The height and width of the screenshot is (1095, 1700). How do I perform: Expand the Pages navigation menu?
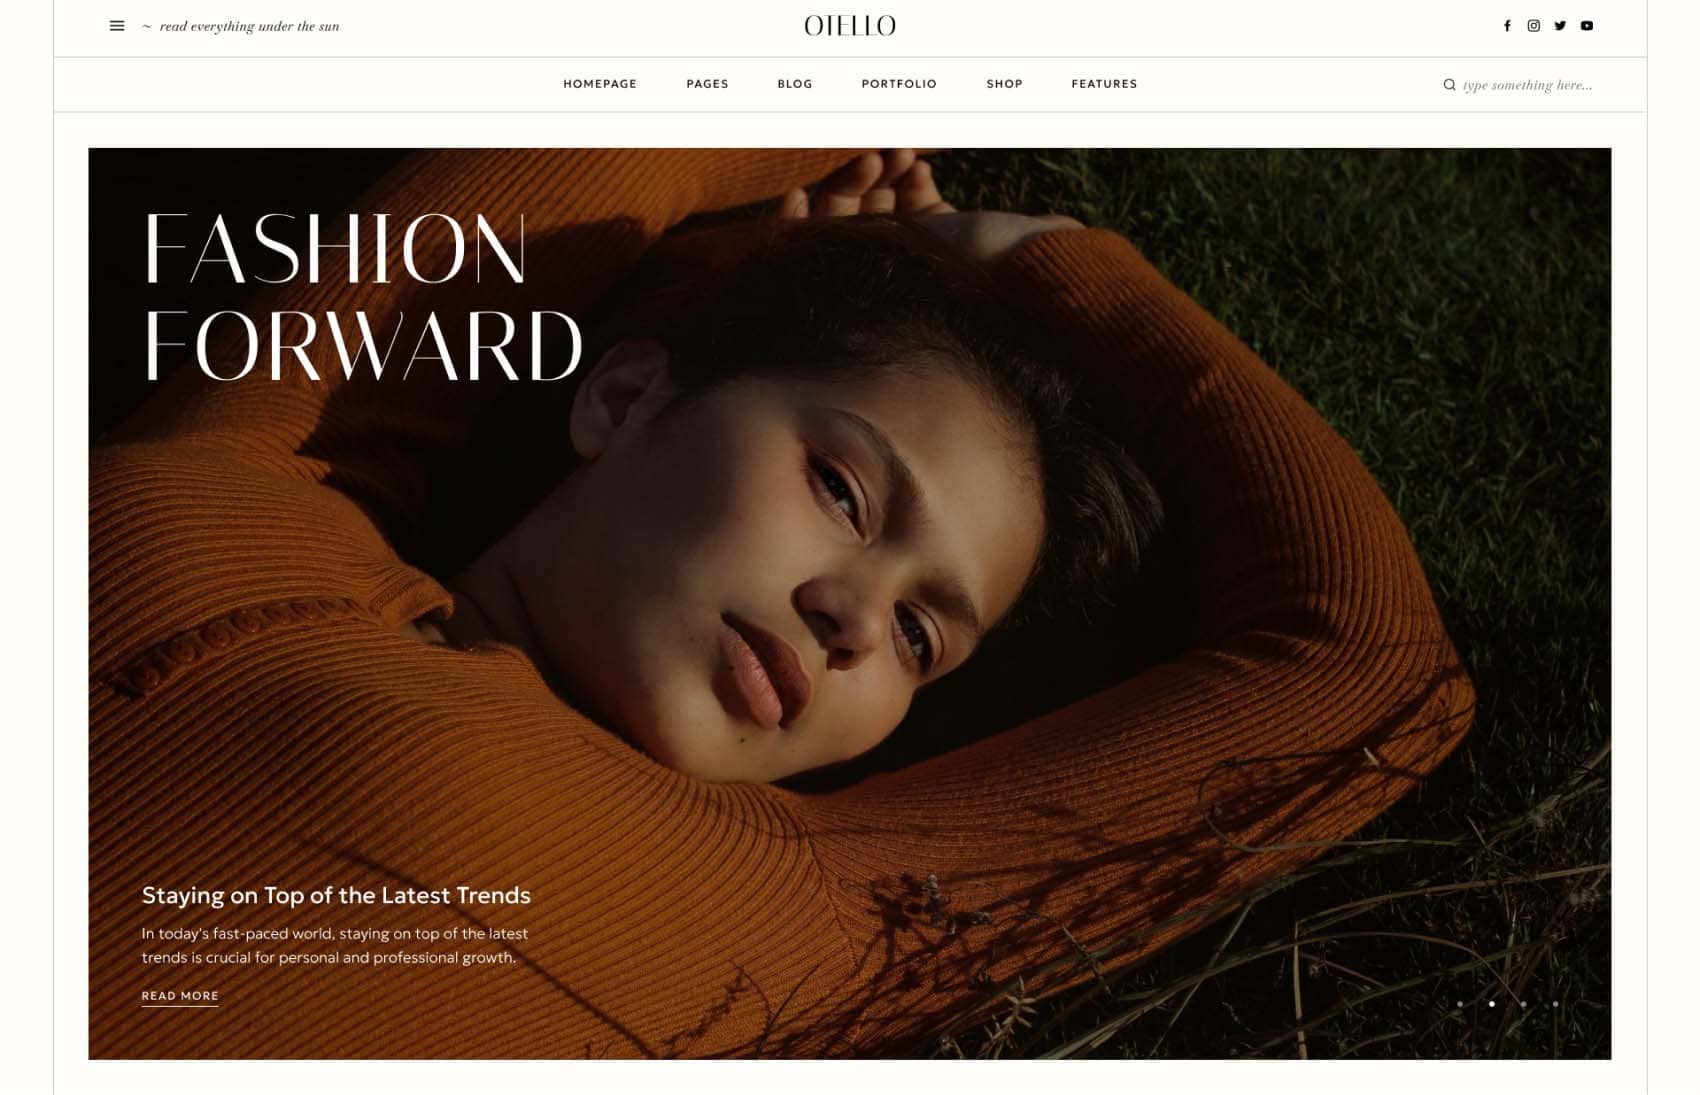707,84
